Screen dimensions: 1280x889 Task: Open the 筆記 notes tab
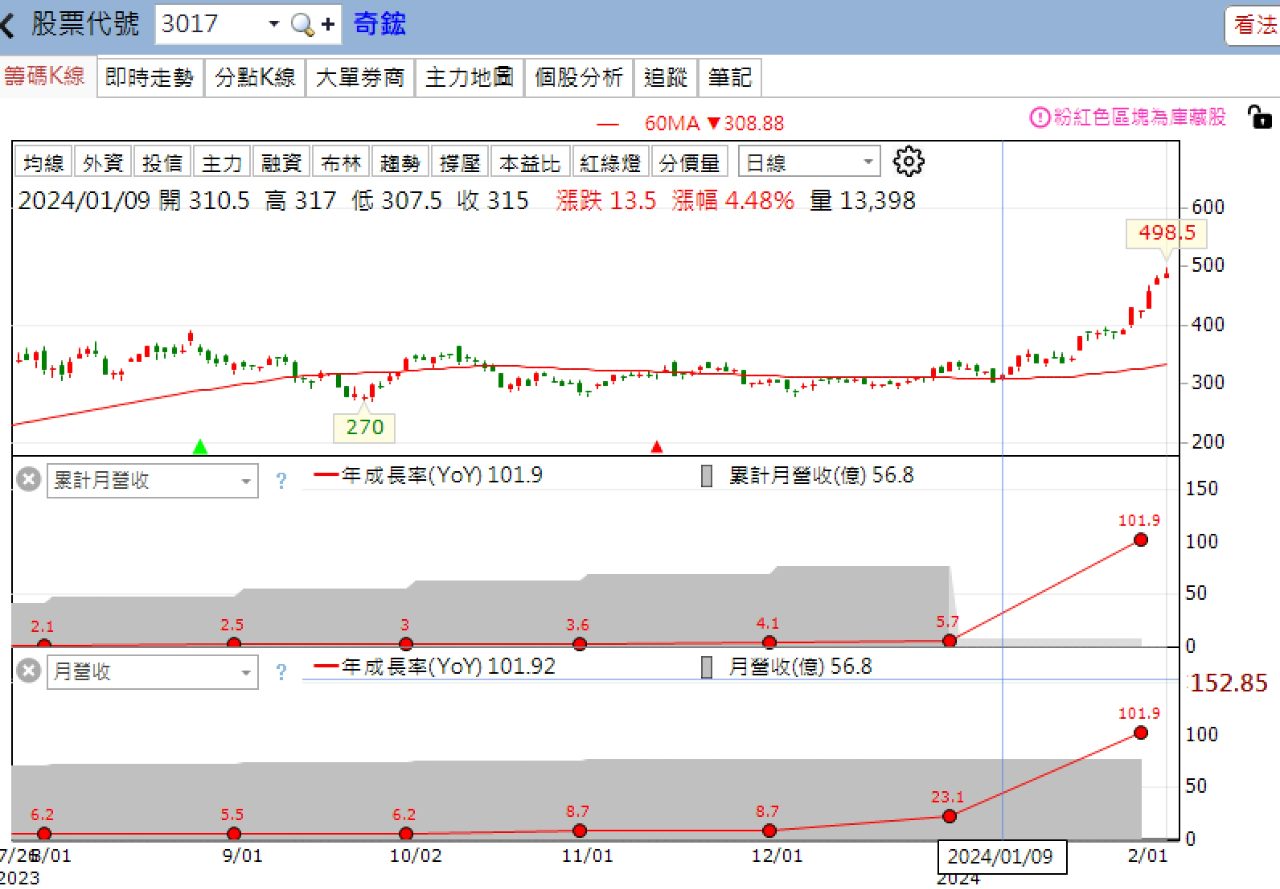click(731, 77)
